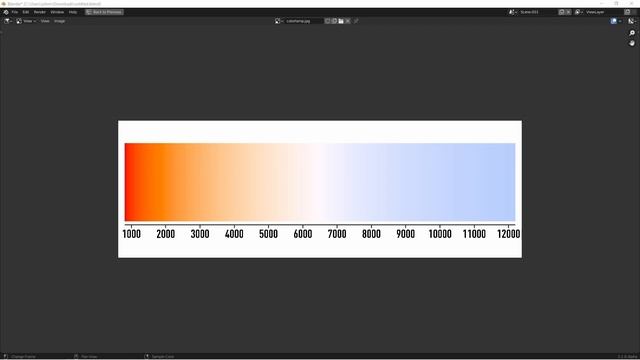Click the Pan View status bar entry
This screenshot has height=360, width=640.
[86, 357]
